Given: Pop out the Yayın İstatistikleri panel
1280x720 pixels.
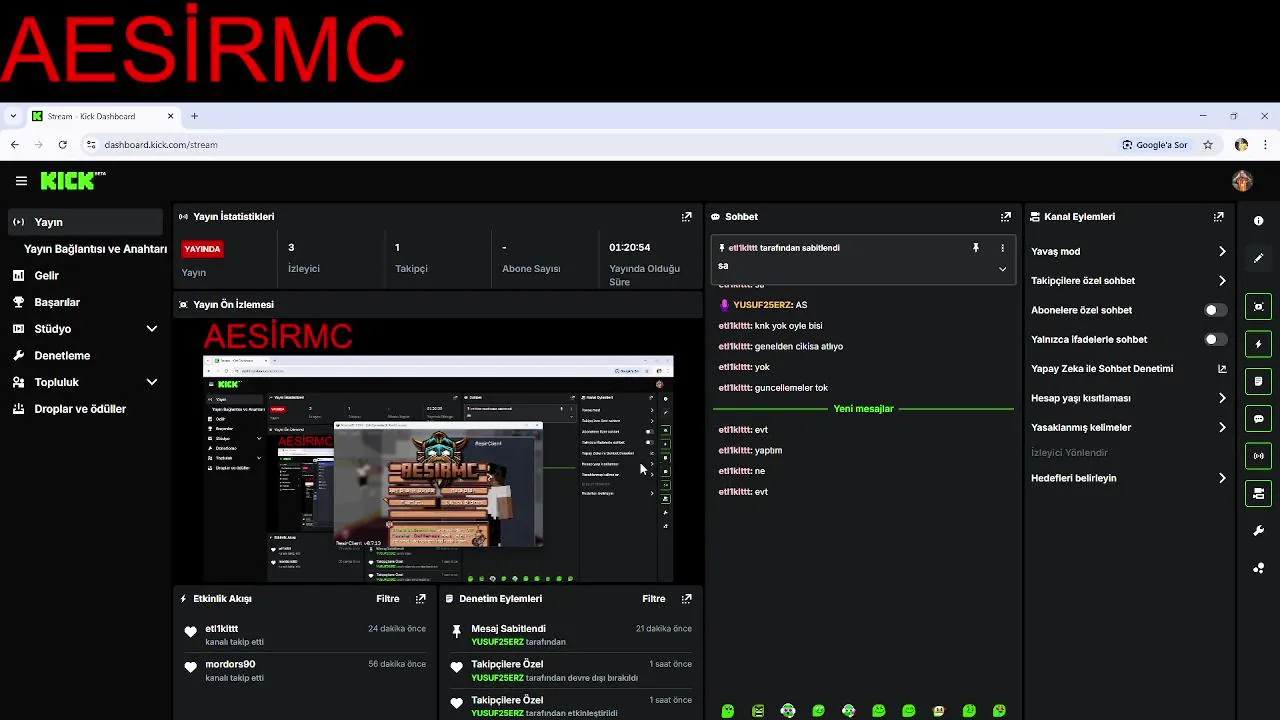Looking at the screenshot, I should click(x=686, y=217).
